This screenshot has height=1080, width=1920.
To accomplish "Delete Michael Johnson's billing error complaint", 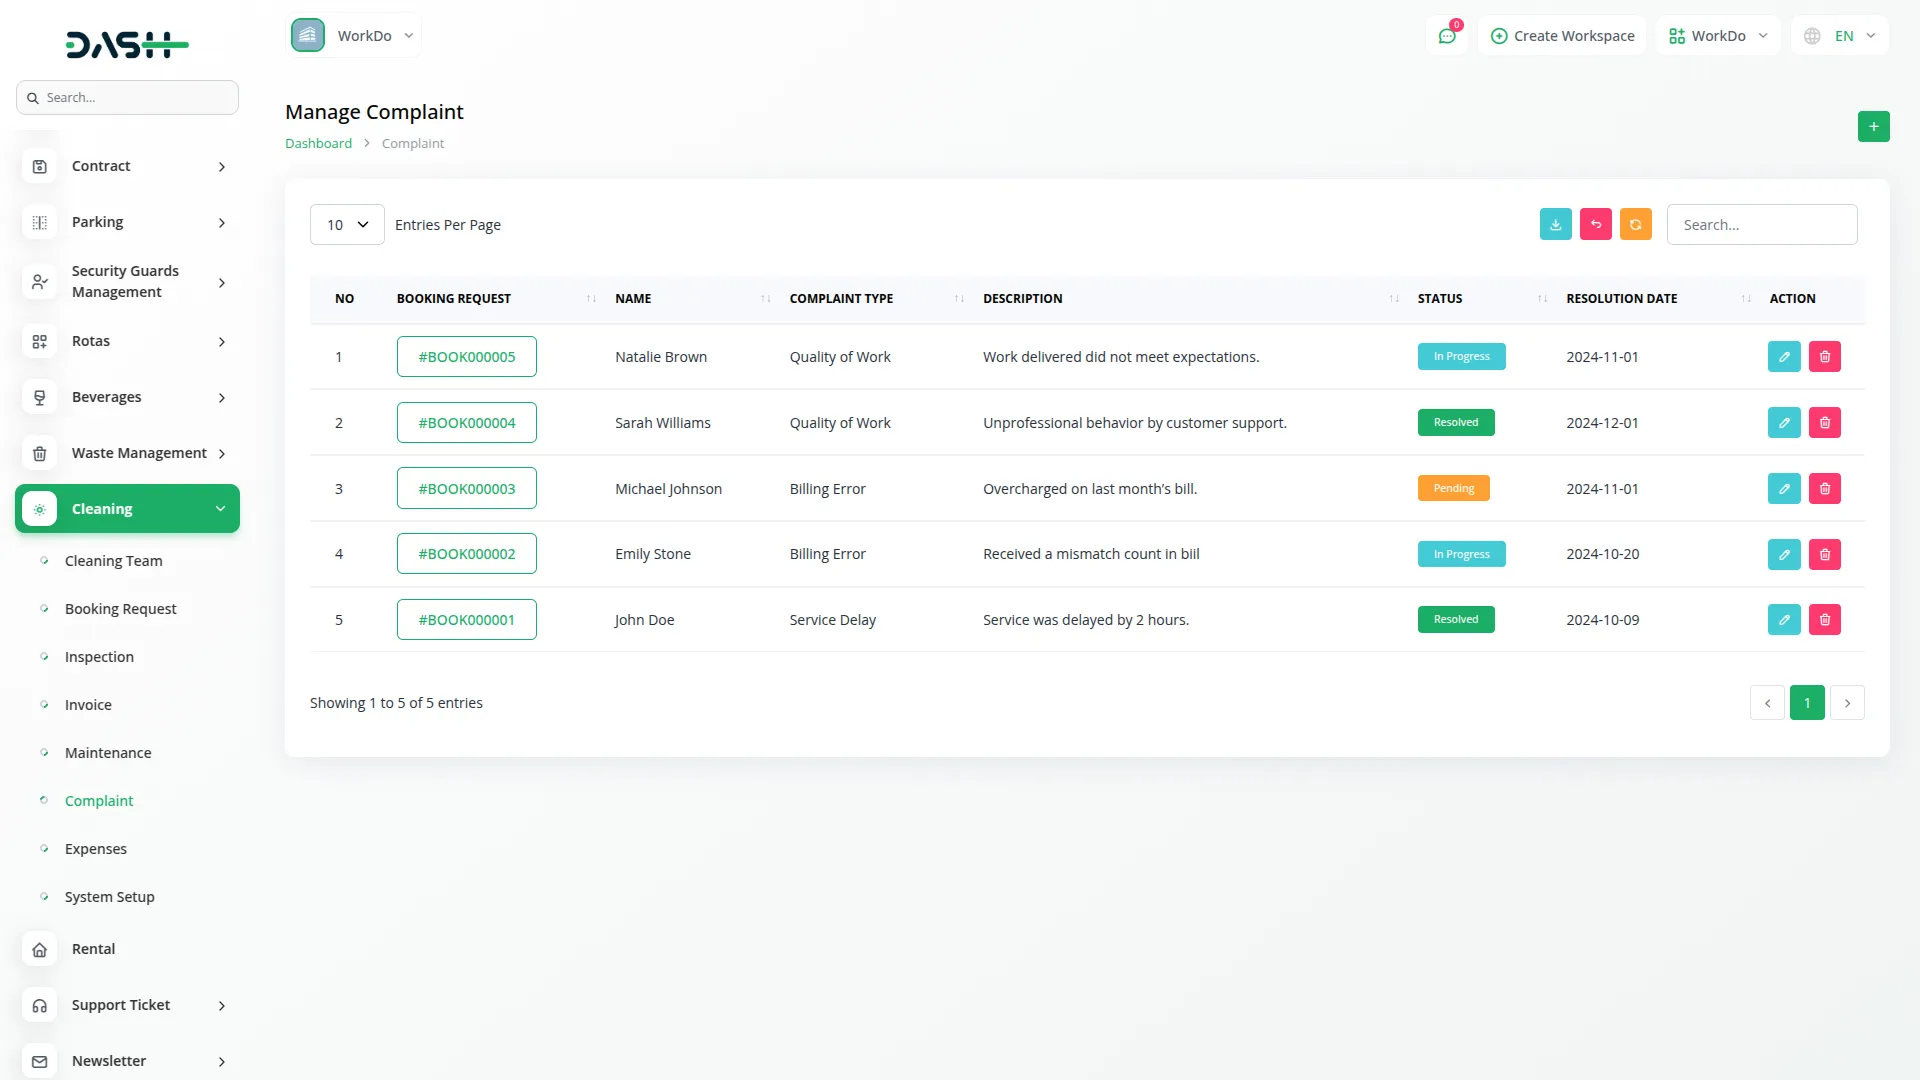I will (x=1824, y=489).
